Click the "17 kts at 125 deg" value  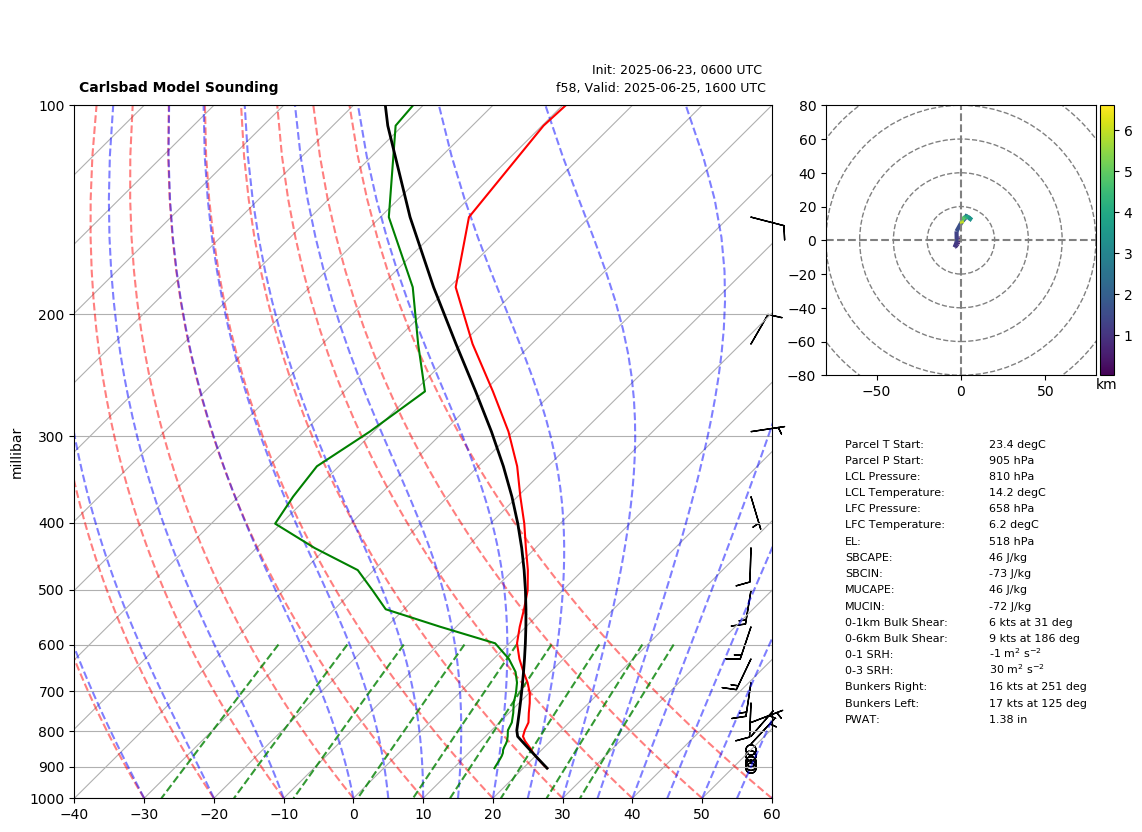(x=1038, y=703)
